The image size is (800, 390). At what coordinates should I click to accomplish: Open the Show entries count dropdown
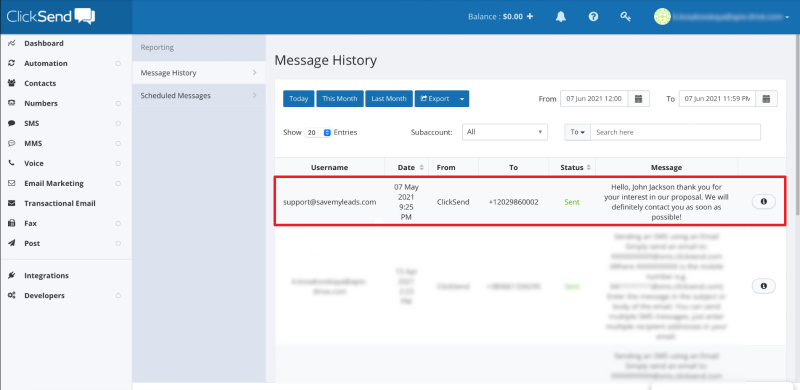pyautogui.click(x=318, y=132)
